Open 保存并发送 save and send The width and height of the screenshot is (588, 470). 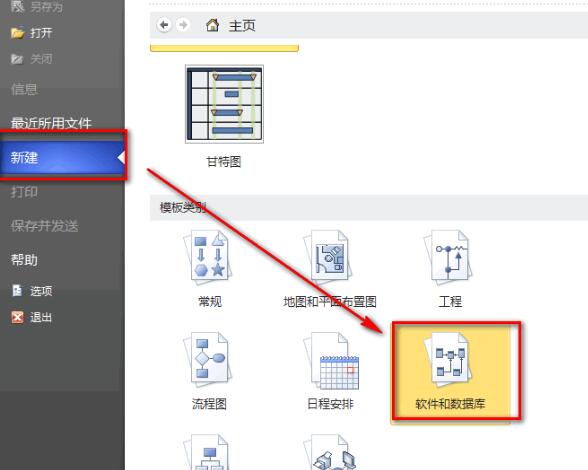pyautogui.click(x=44, y=226)
